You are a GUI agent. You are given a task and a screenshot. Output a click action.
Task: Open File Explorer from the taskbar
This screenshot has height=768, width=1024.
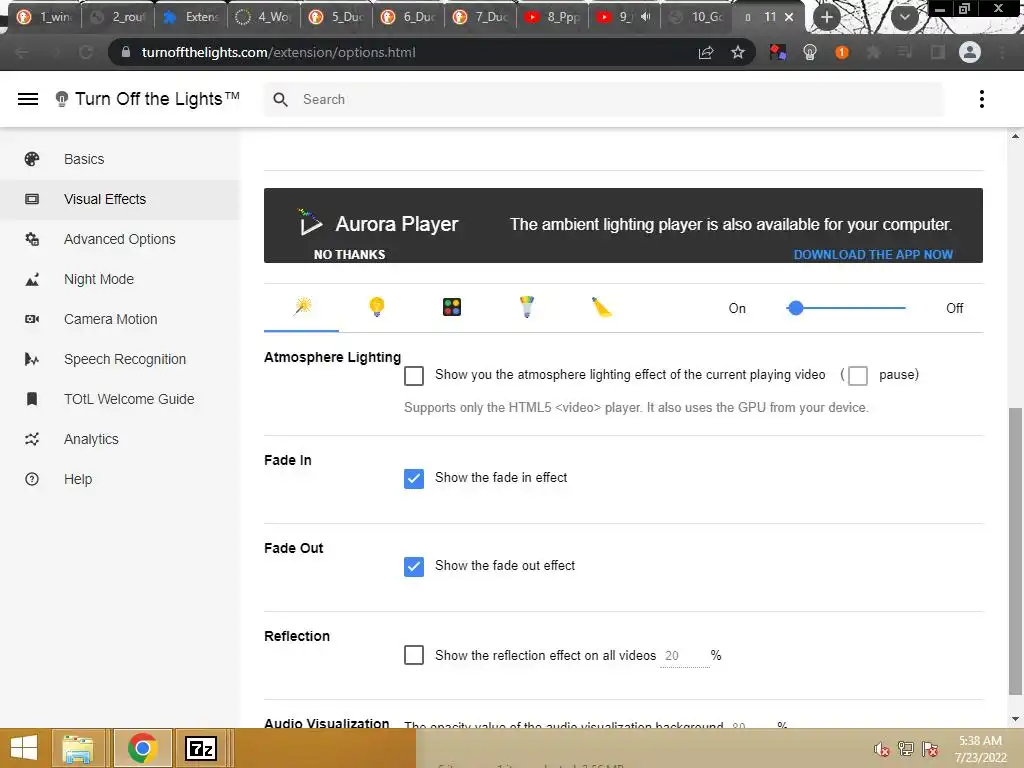point(77,748)
